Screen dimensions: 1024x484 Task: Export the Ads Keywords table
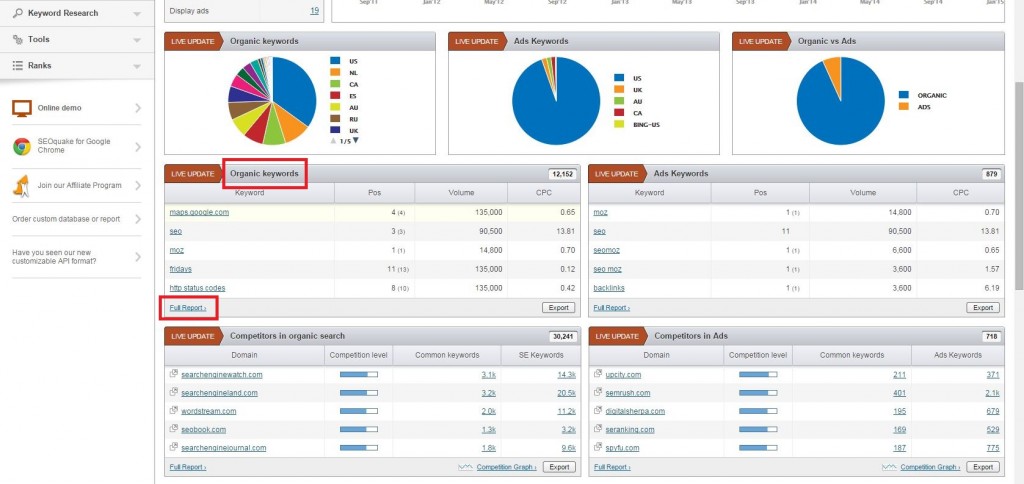tap(983, 308)
